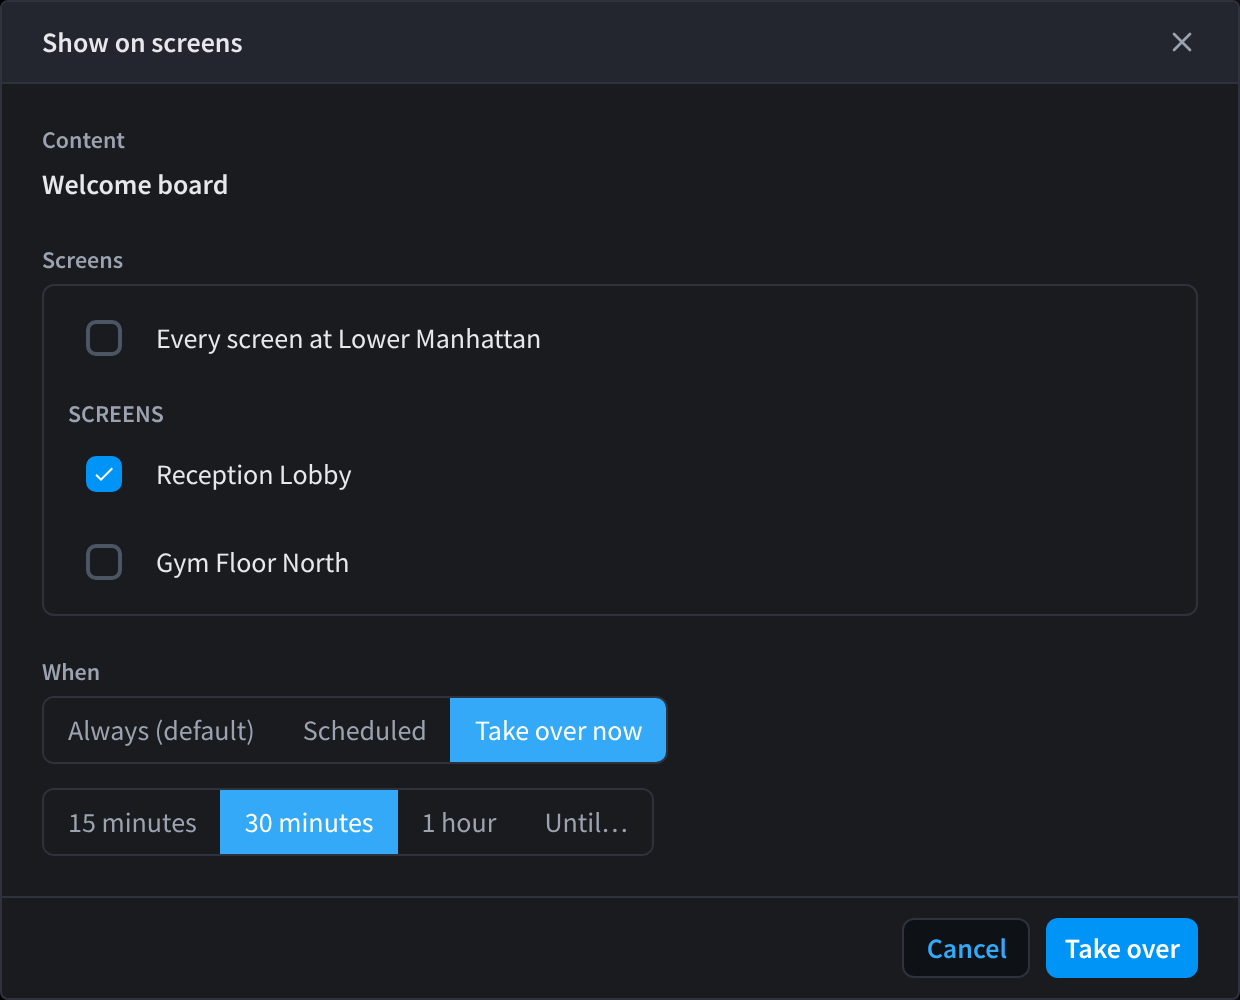Click the Every screen at Lower Manhattan label
This screenshot has width=1240, height=1000.
348,339
